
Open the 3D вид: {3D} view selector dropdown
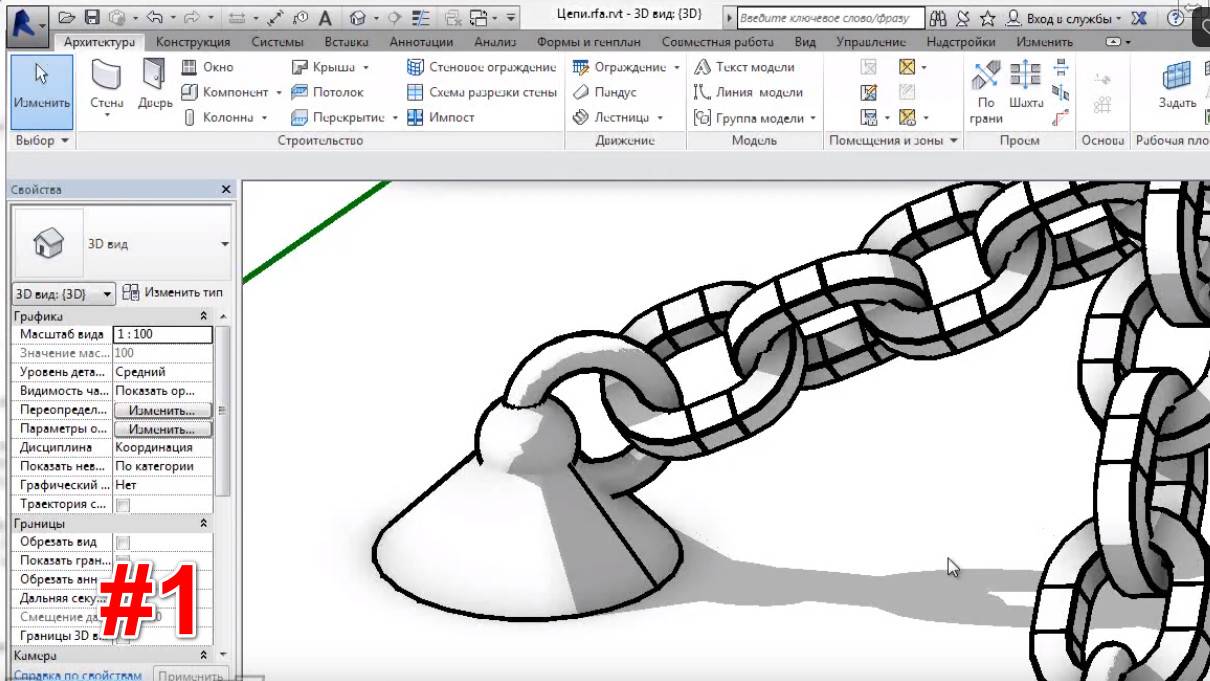(x=108, y=294)
